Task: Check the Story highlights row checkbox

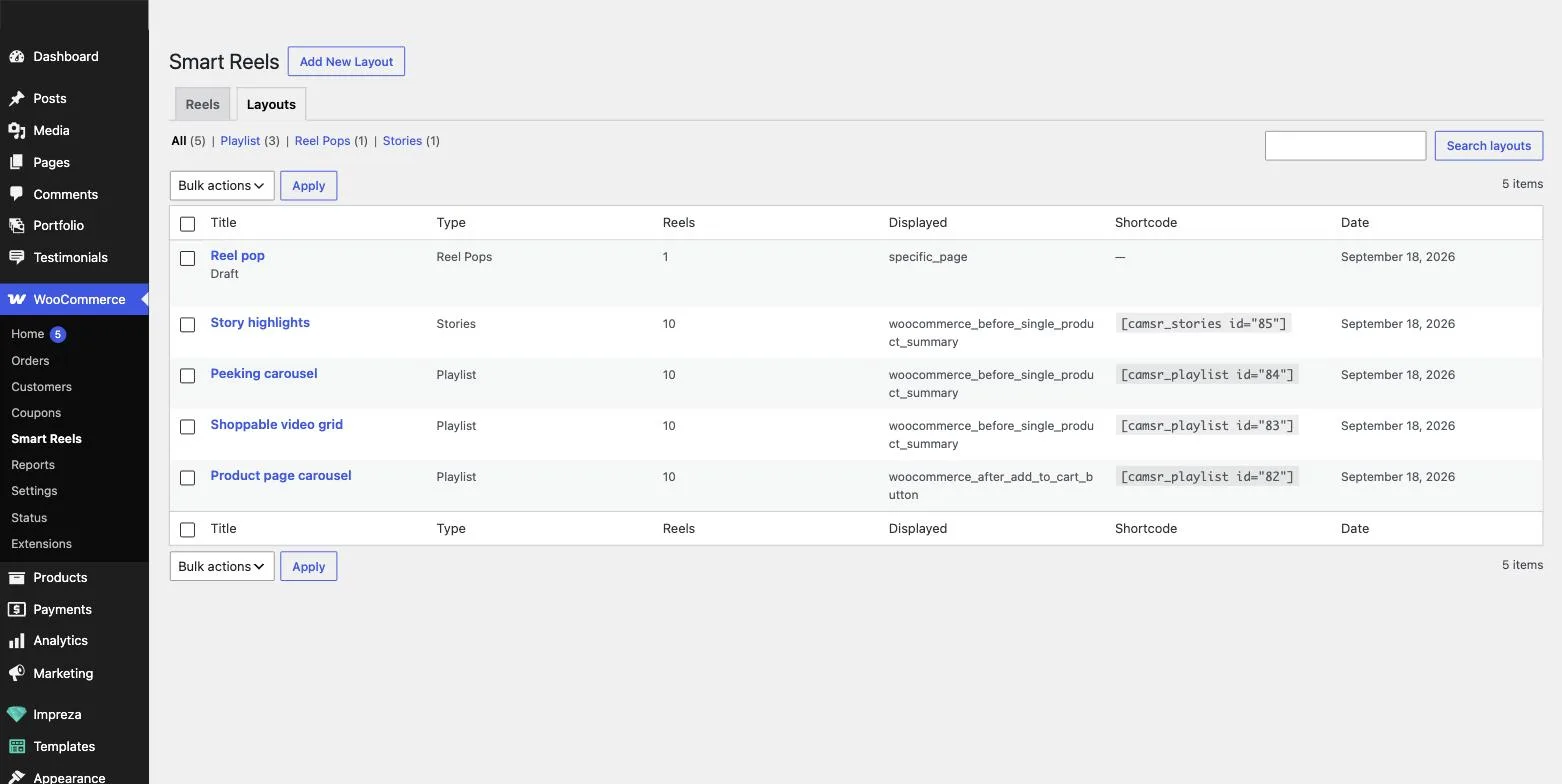Action: [x=187, y=325]
